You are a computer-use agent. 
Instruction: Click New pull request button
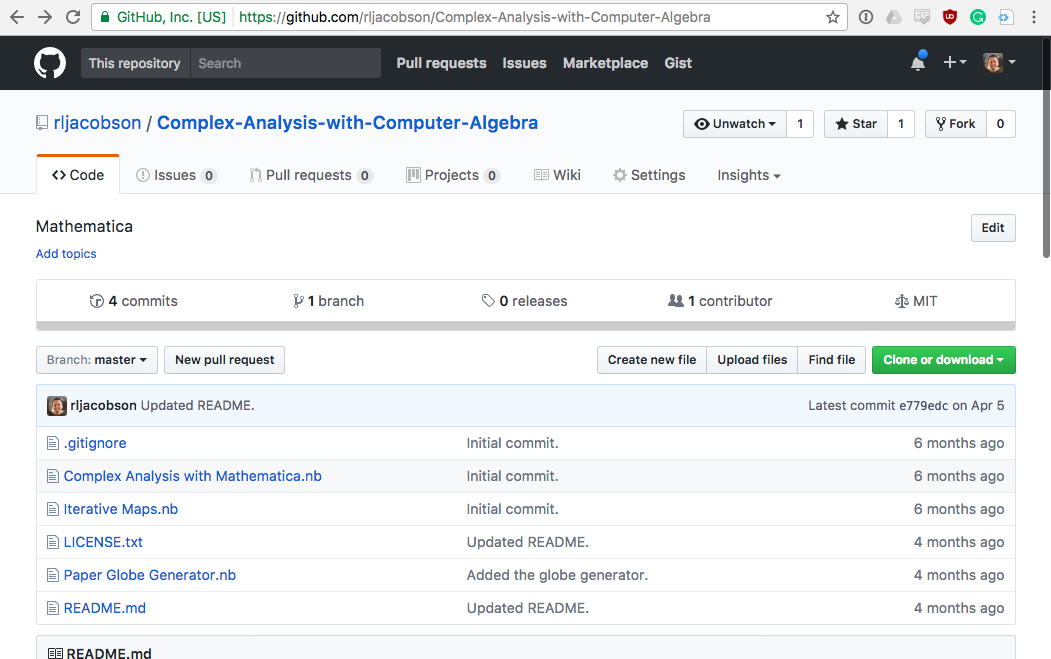click(225, 360)
